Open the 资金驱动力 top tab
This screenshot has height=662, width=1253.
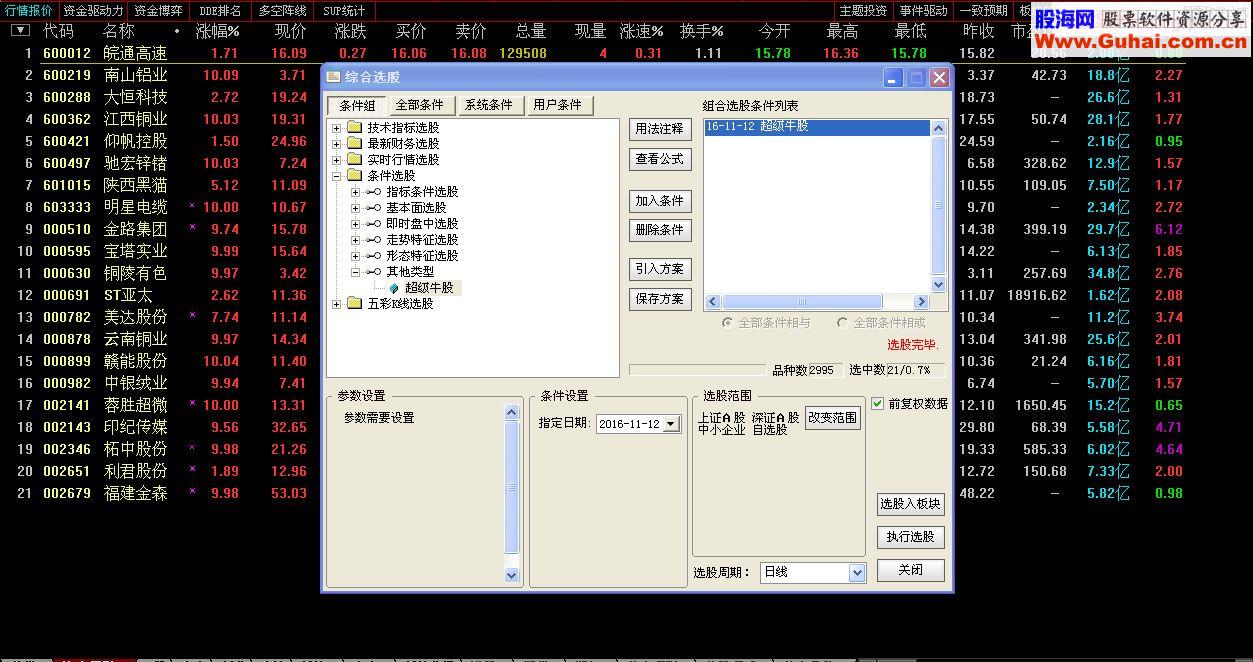pos(93,11)
